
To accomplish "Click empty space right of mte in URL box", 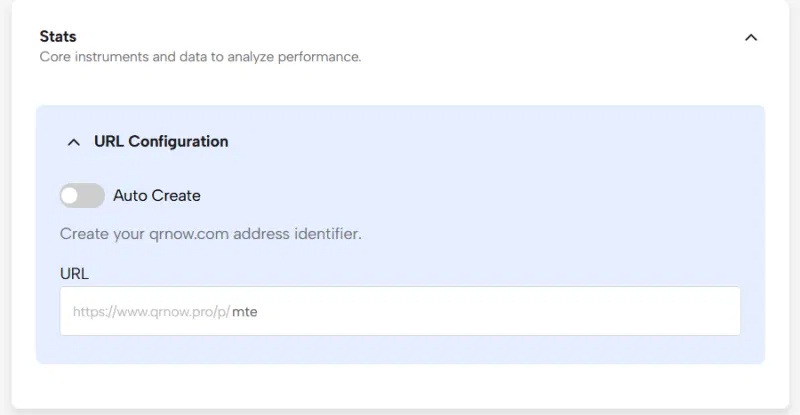I will [x=500, y=311].
